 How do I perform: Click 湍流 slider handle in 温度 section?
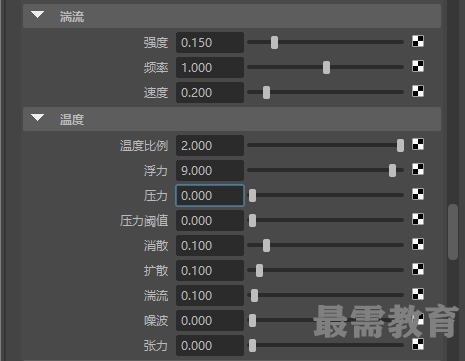tap(254, 295)
